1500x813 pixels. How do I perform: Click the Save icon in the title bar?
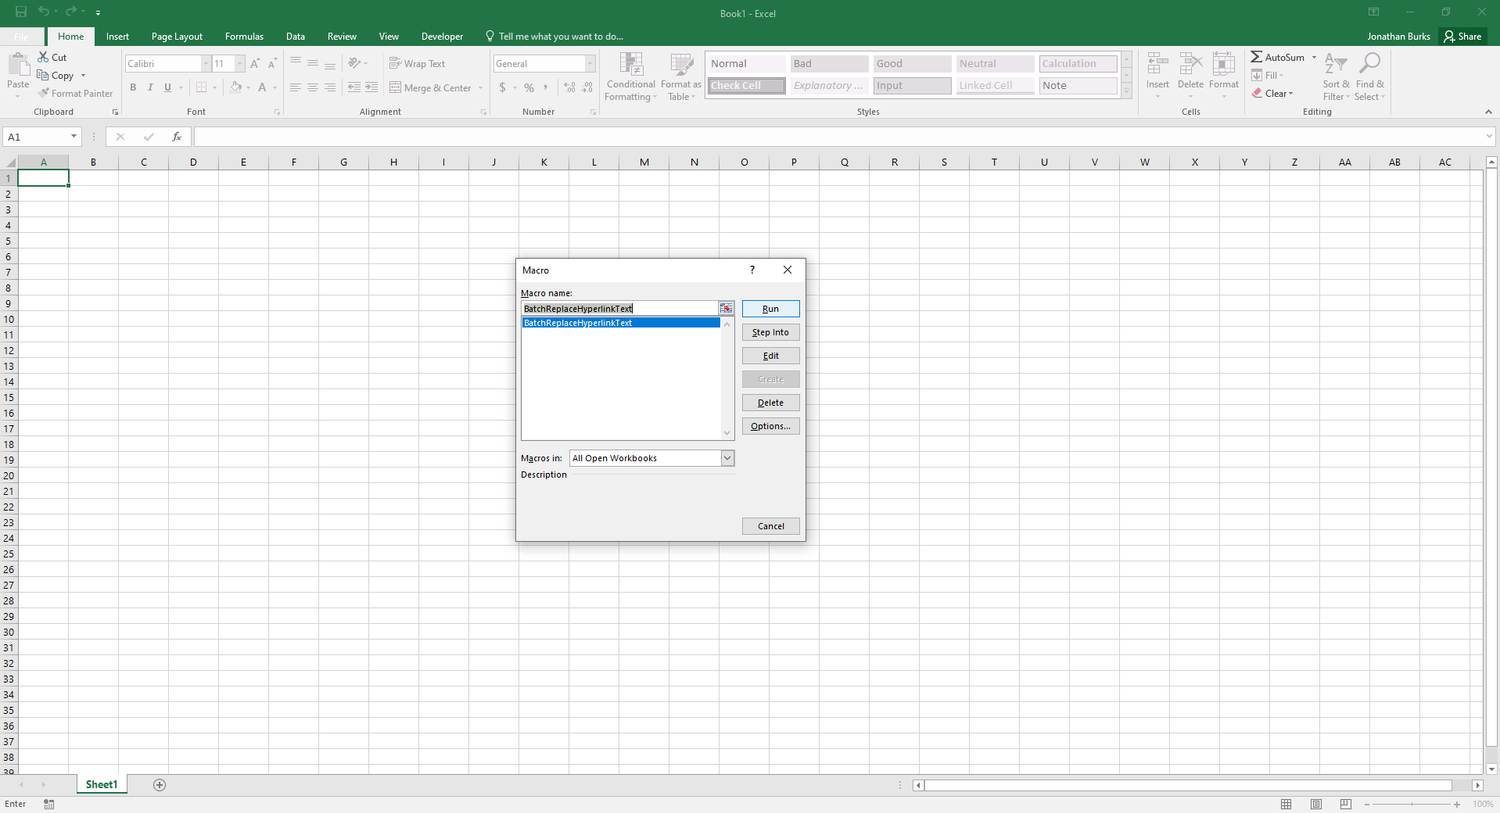coord(20,12)
